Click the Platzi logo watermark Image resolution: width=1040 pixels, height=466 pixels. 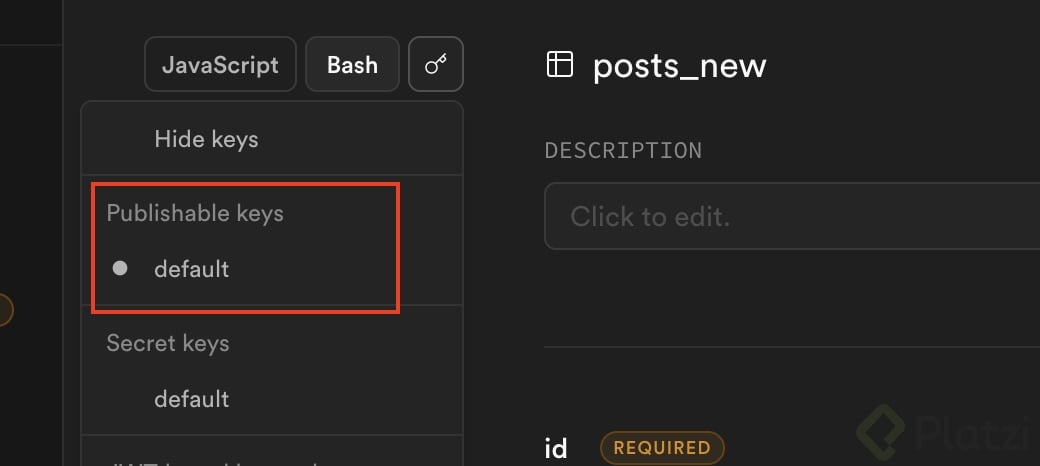coord(881,430)
